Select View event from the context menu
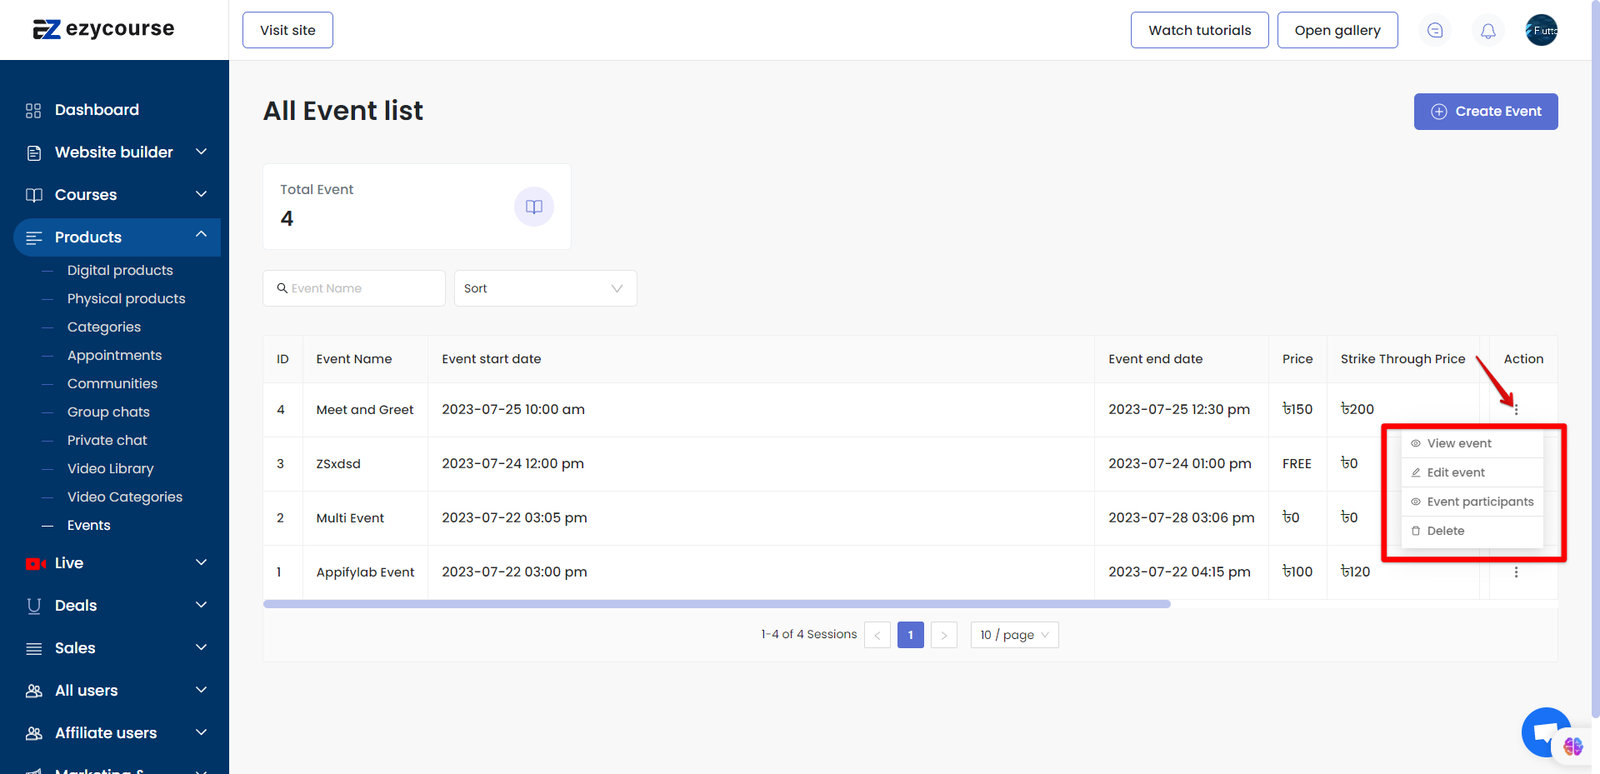This screenshot has height=774, width=1600. pyautogui.click(x=1459, y=443)
